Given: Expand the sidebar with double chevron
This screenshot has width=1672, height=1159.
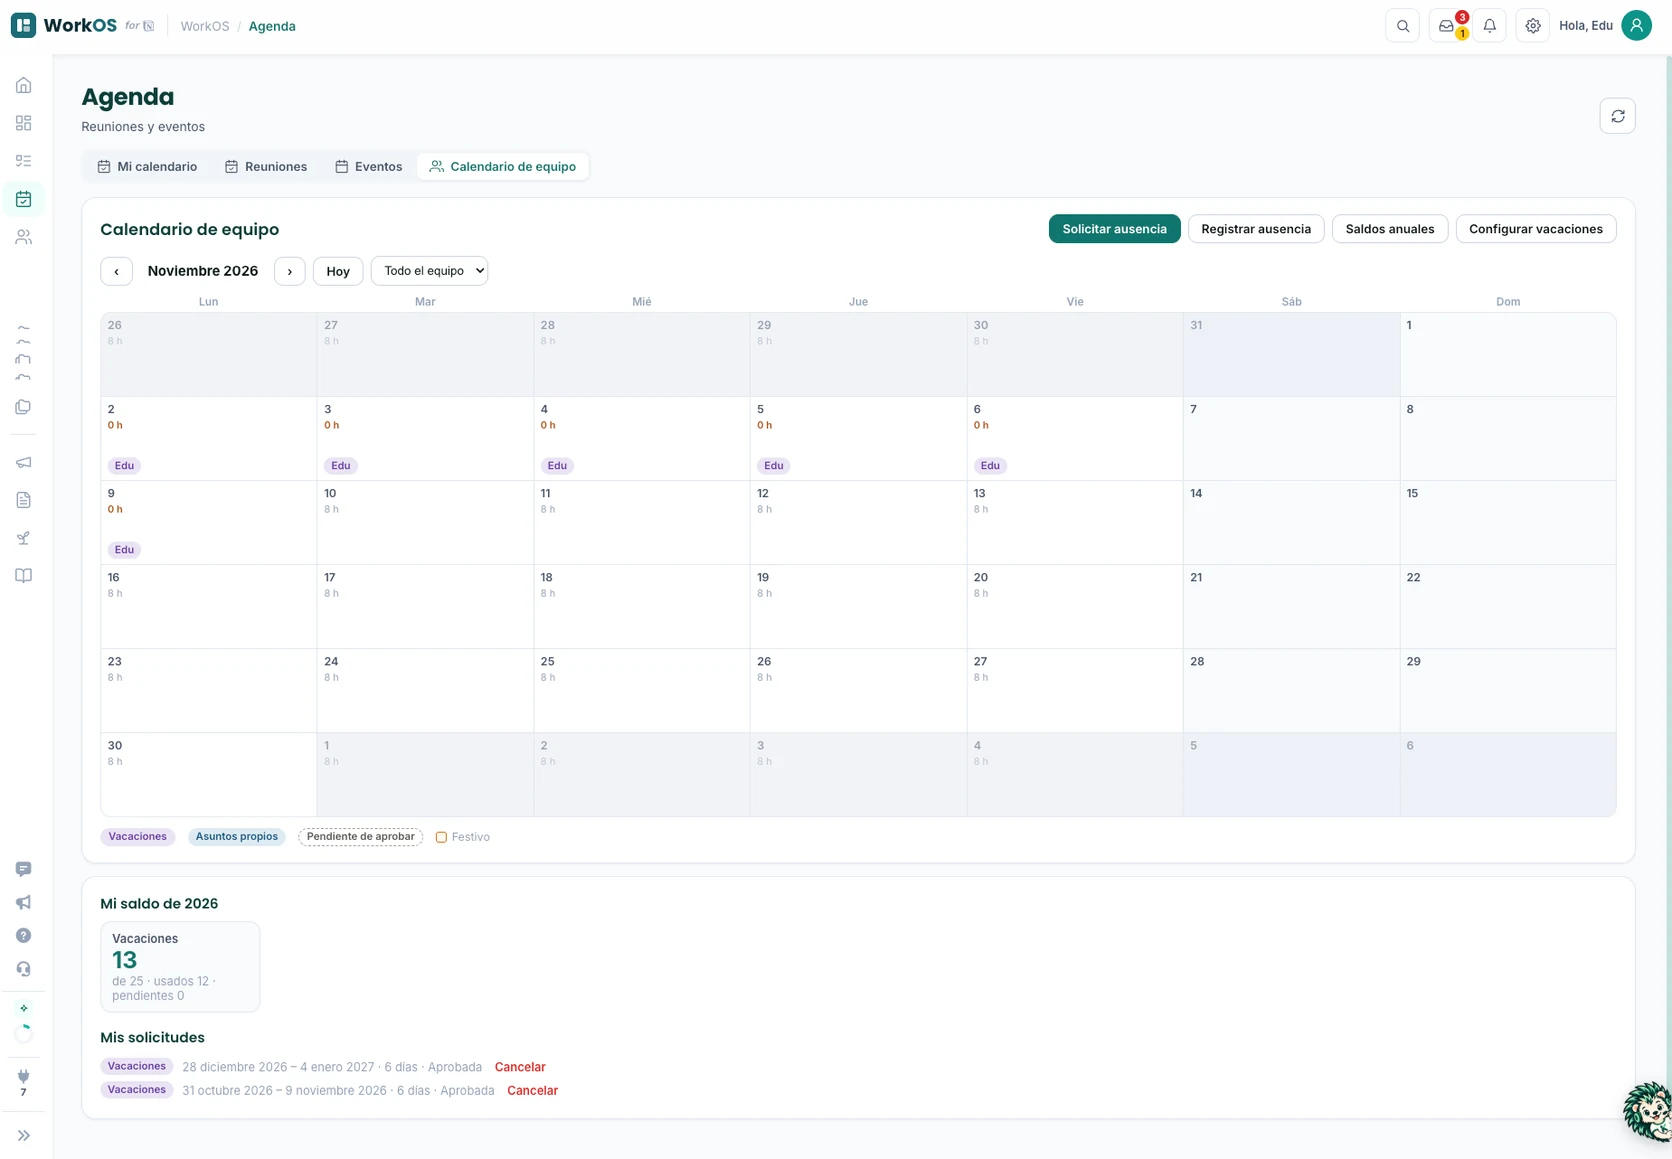Looking at the screenshot, I should click(23, 1135).
